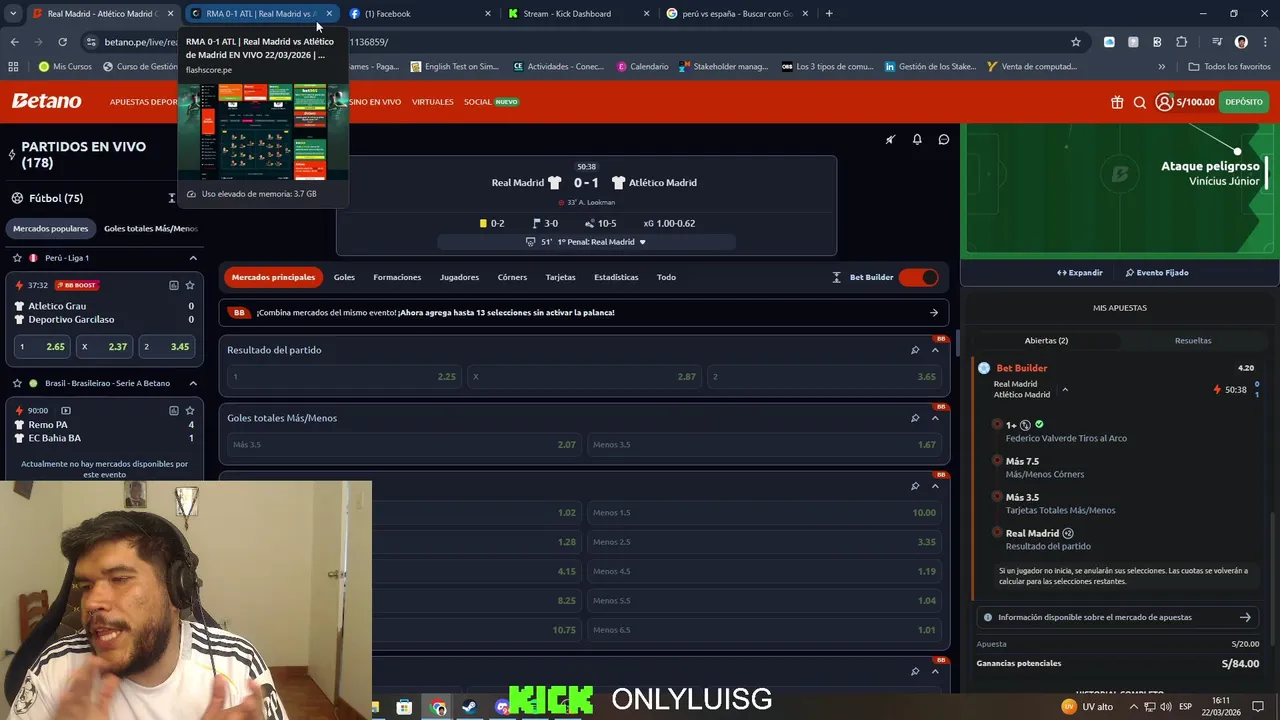Select draw odds 2.37 for Atletico Grau match
Screen dimensions: 1280x720
(105, 347)
